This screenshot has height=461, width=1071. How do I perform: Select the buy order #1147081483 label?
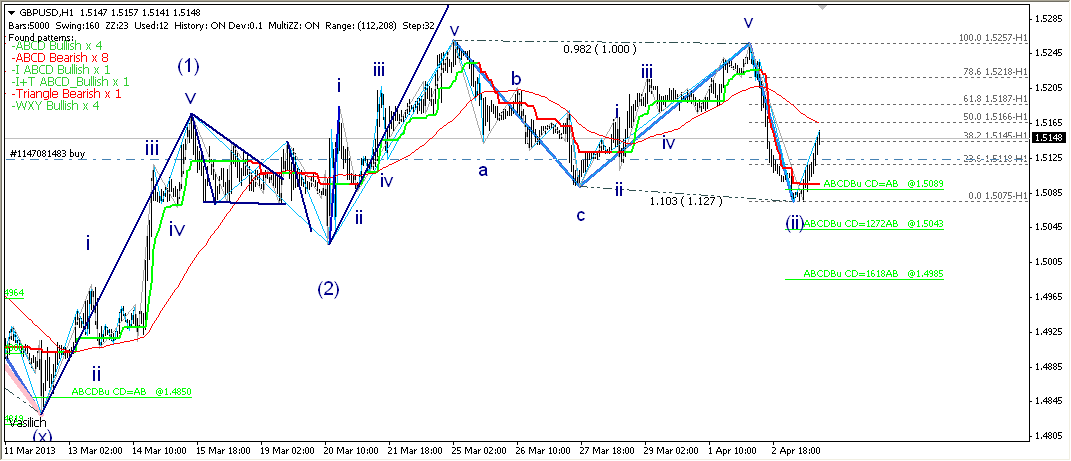pyautogui.click(x=49, y=153)
